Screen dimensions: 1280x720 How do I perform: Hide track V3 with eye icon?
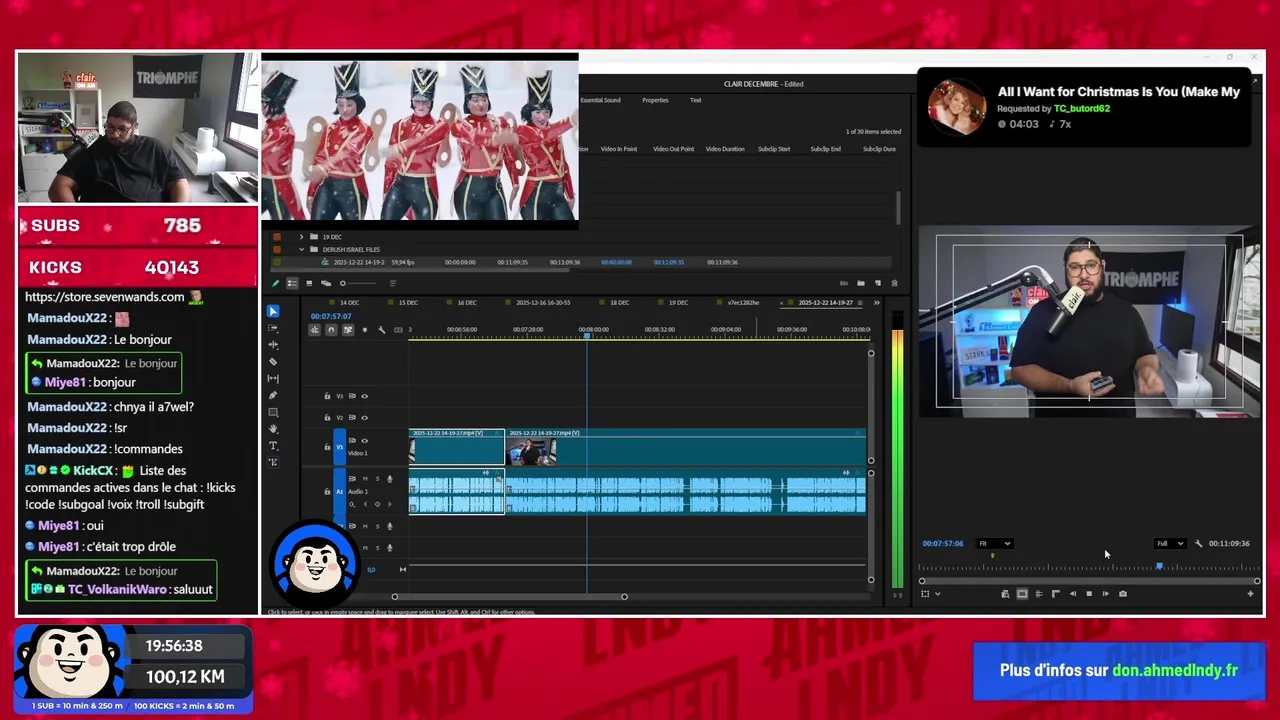pyautogui.click(x=364, y=396)
